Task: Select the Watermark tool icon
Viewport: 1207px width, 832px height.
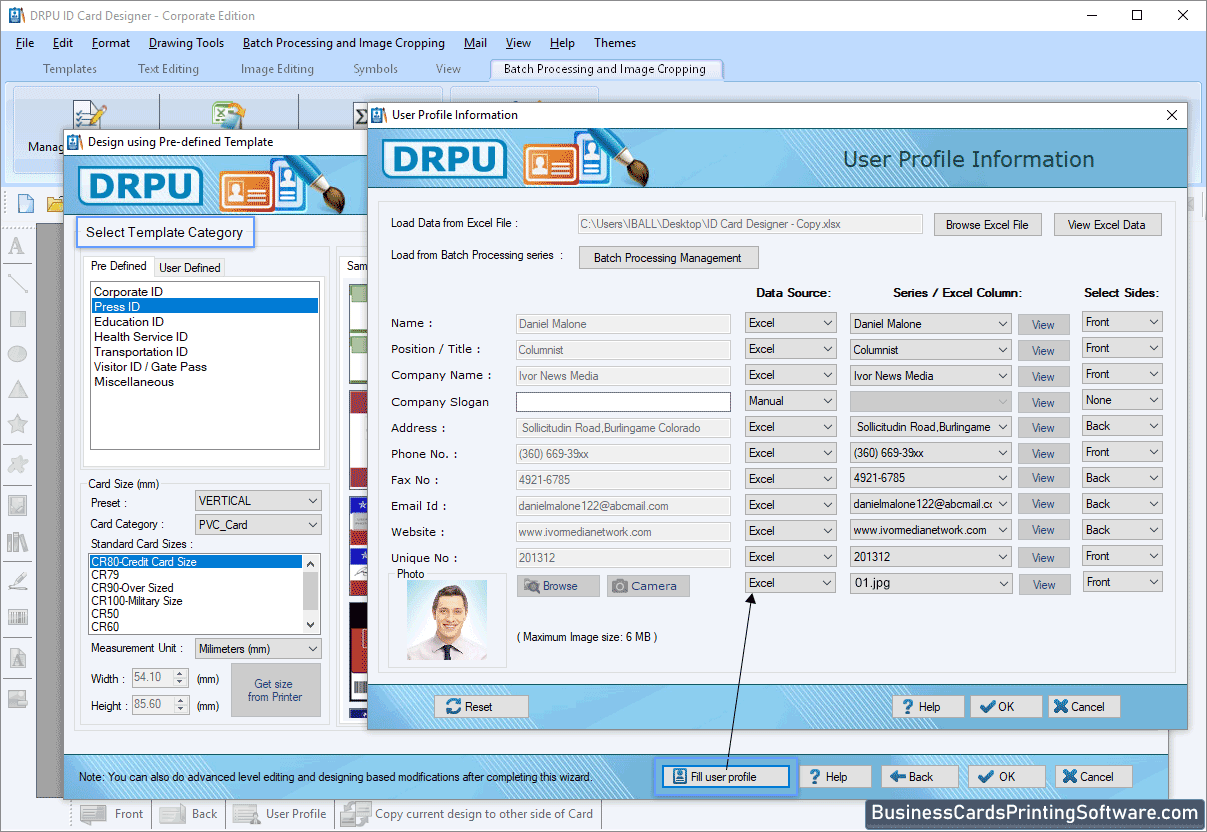Action: (17, 659)
